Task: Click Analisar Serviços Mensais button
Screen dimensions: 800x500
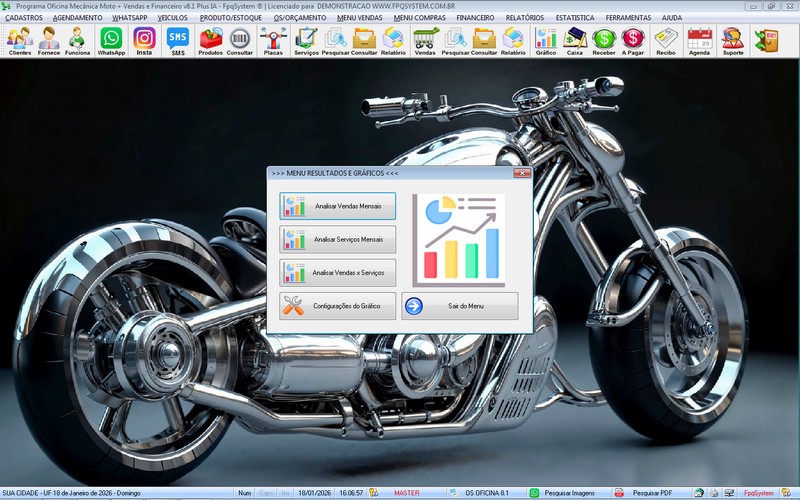Action: point(338,239)
